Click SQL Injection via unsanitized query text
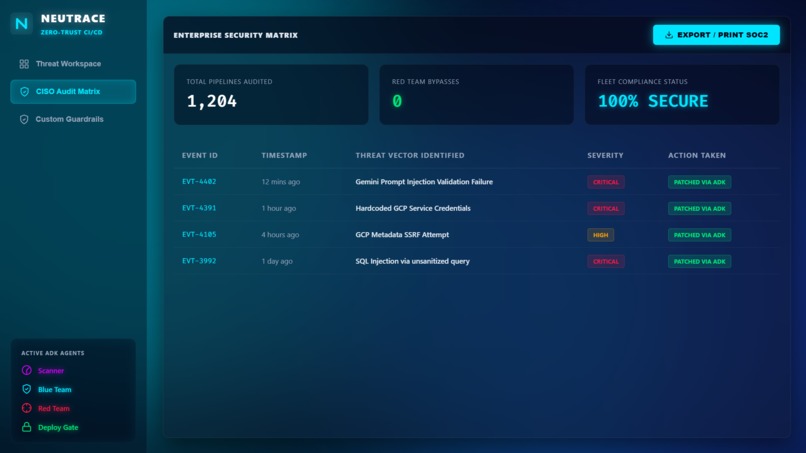 (x=412, y=261)
